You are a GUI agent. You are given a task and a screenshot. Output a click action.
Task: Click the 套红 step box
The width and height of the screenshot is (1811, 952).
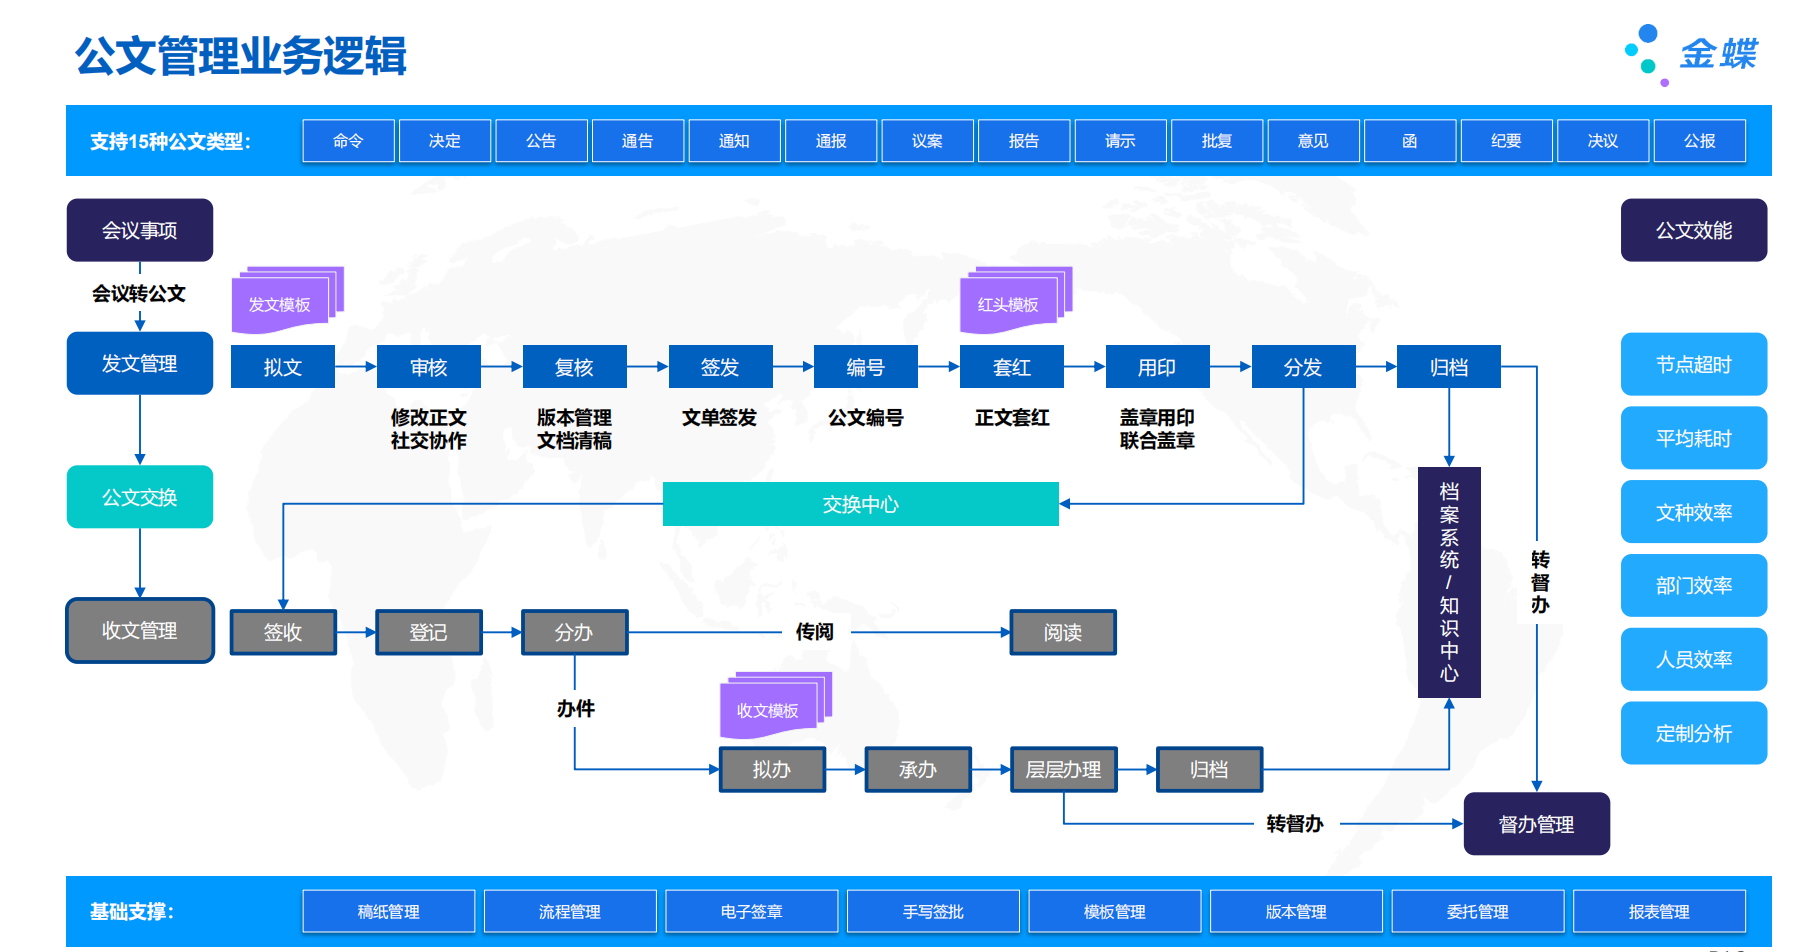click(x=1011, y=367)
